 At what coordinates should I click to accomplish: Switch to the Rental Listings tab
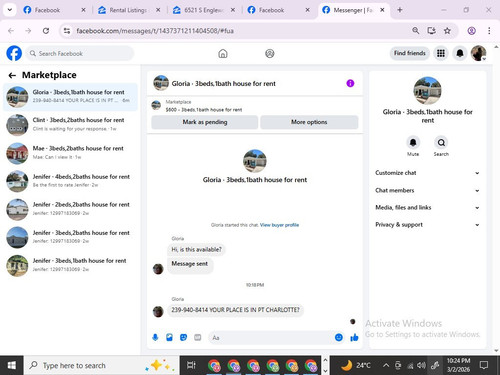(x=129, y=10)
